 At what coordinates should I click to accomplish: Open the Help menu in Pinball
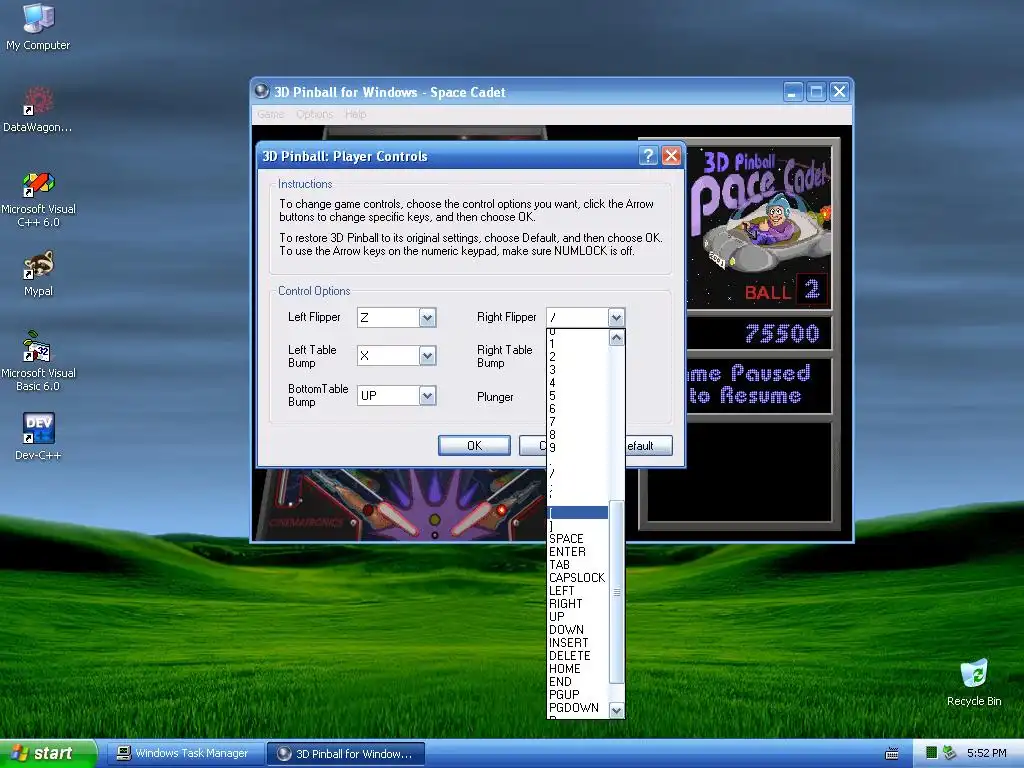[x=355, y=114]
